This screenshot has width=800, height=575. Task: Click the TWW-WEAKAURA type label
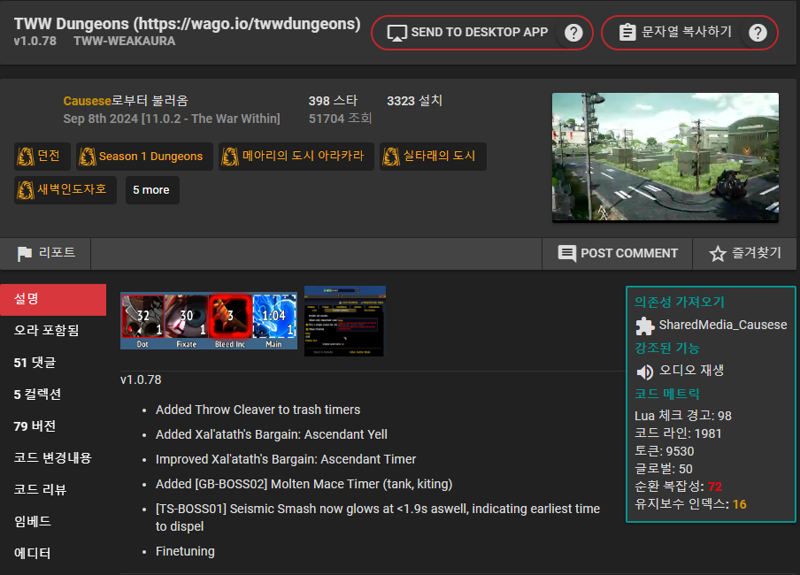(x=124, y=41)
